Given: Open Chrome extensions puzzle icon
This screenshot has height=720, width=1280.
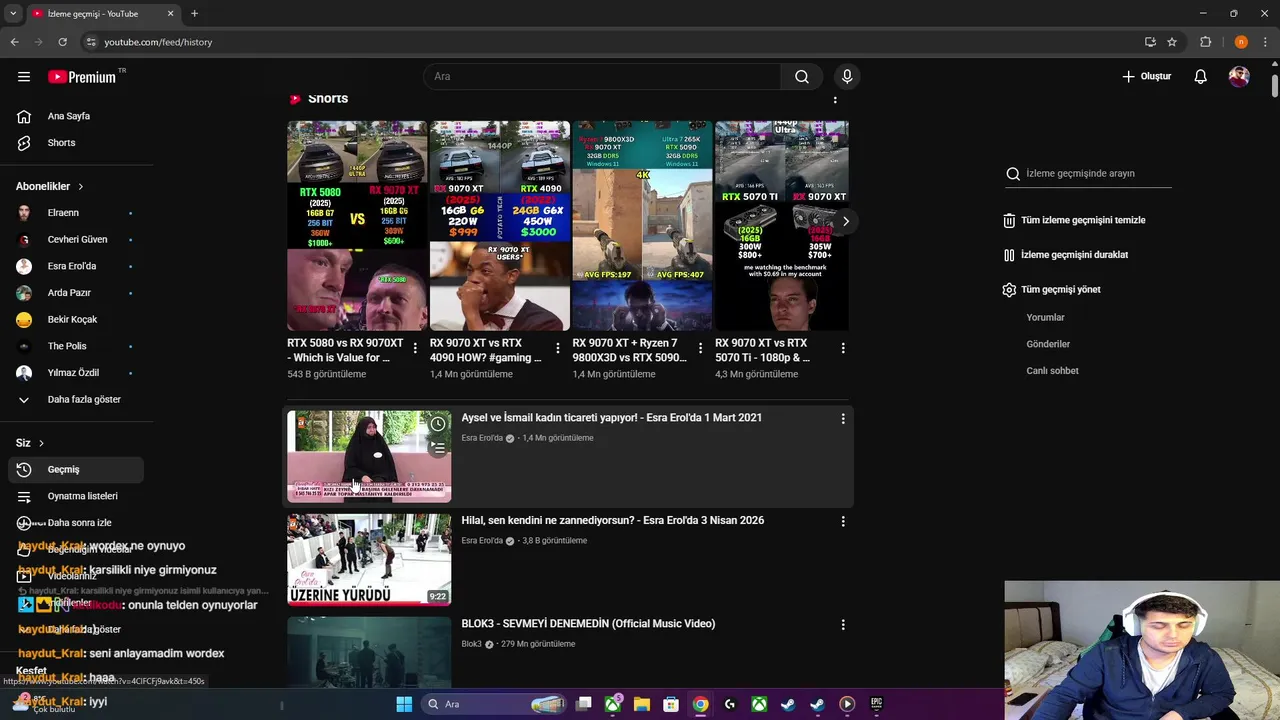Looking at the screenshot, I should 1206,42.
